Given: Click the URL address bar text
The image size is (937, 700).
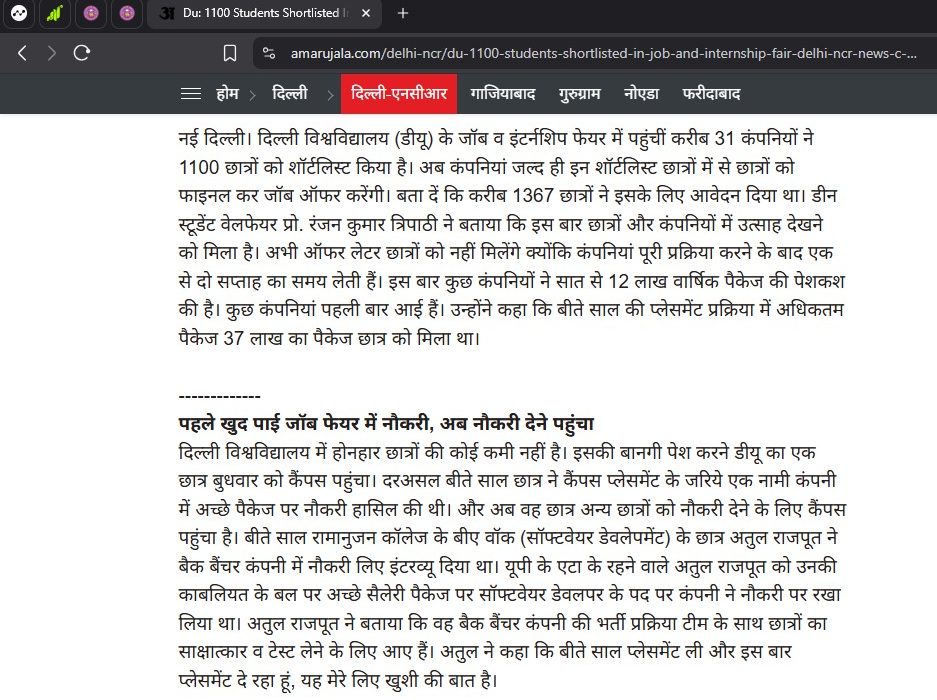Looking at the screenshot, I should coord(600,53).
